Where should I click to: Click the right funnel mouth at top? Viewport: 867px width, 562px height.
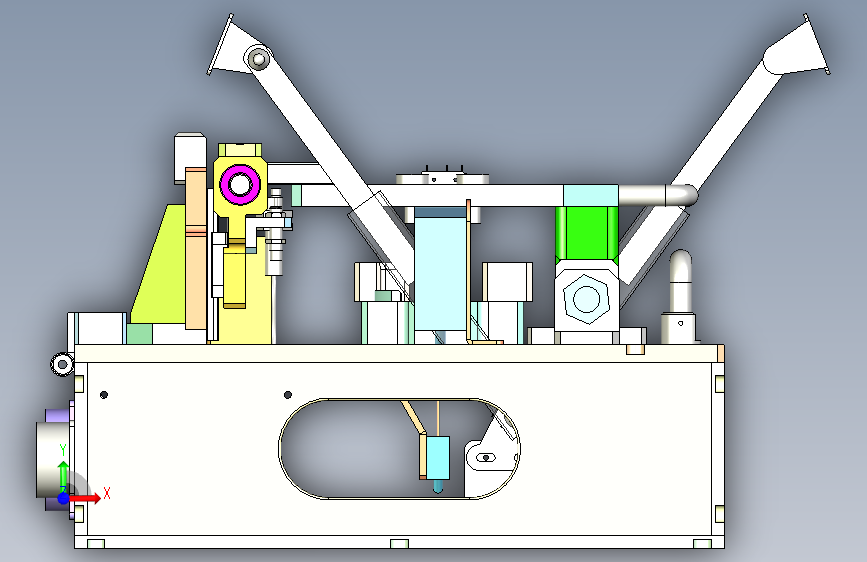click(x=798, y=45)
